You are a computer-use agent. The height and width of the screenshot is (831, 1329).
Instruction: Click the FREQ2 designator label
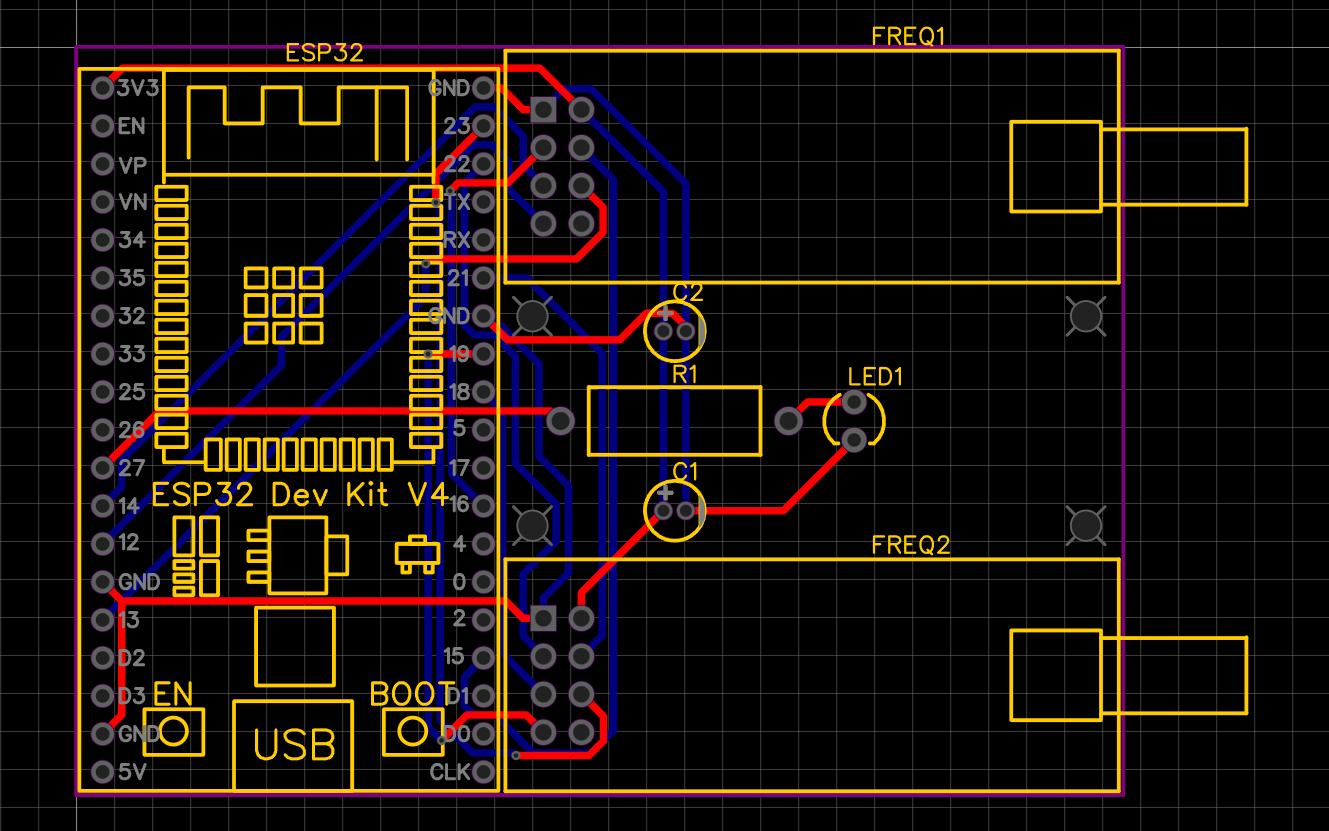click(x=910, y=546)
